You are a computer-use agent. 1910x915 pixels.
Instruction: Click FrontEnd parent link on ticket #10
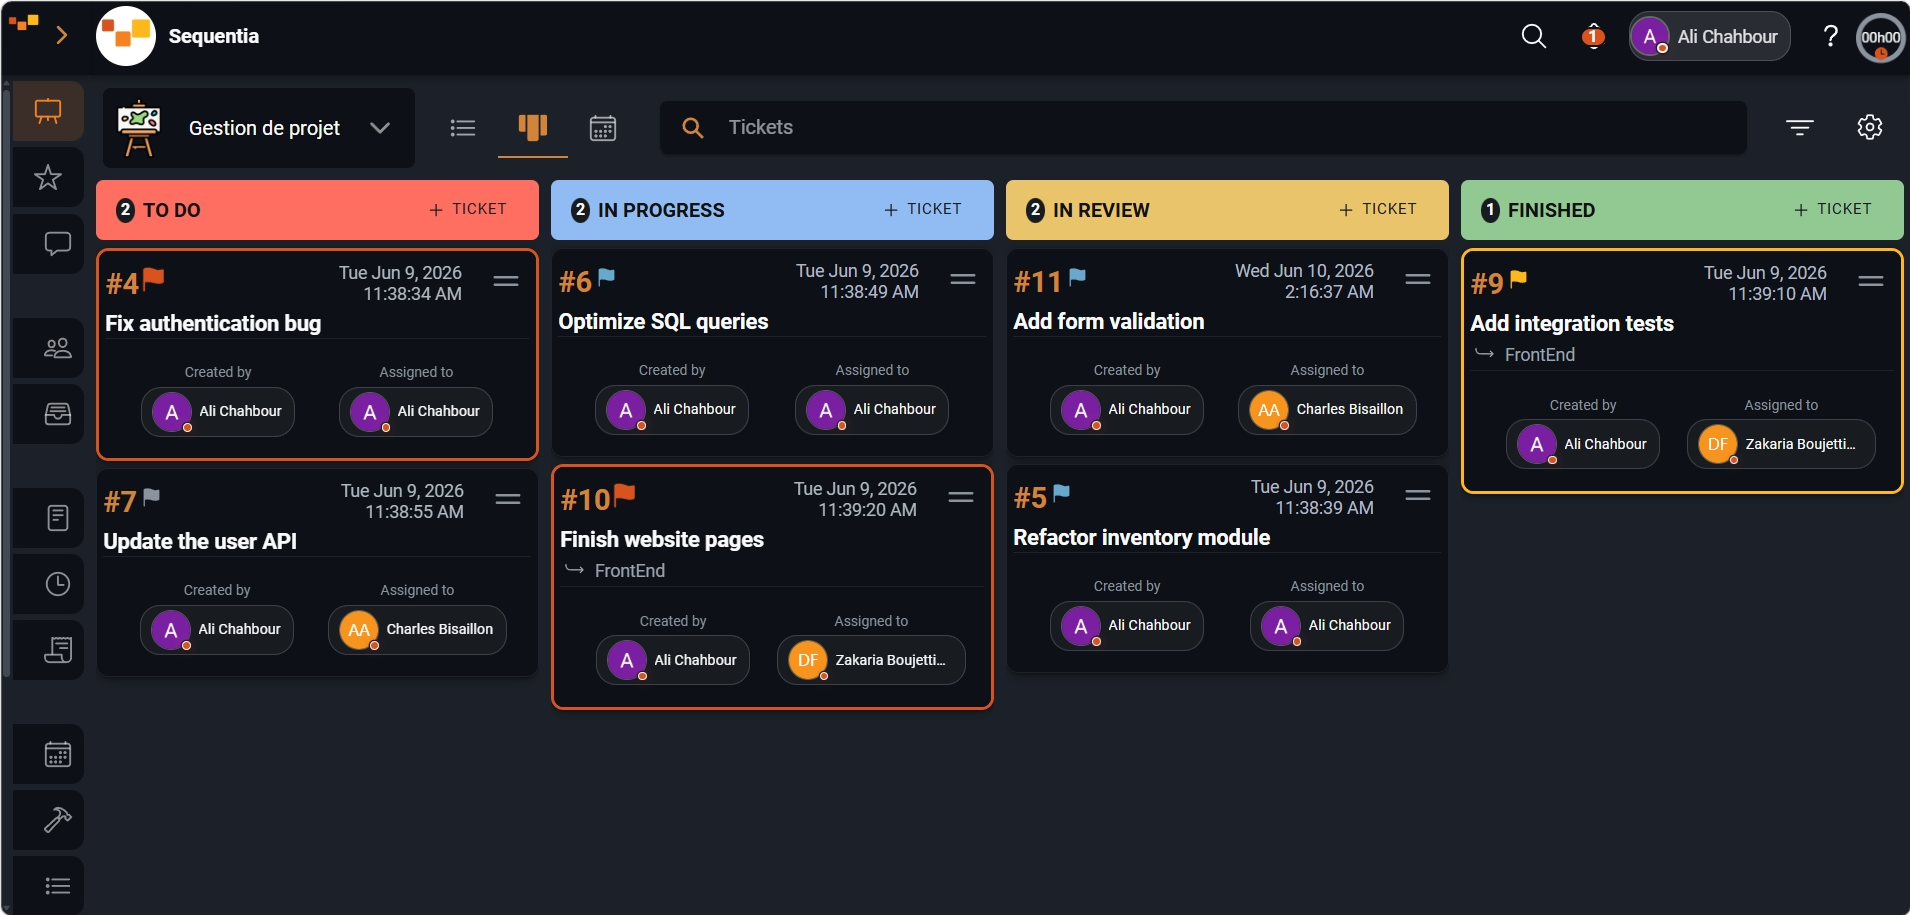click(x=630, y=571)
